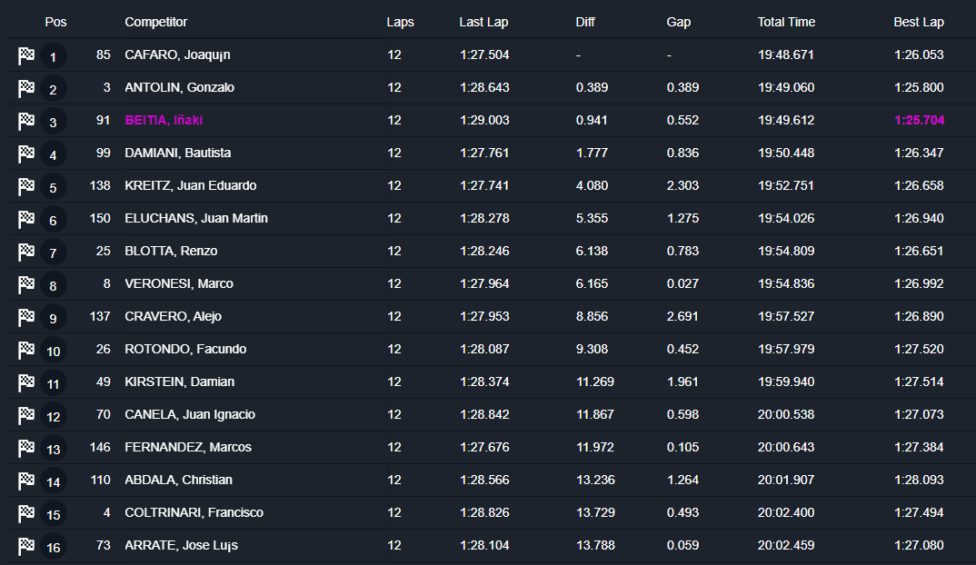Select the finish flag in BEITIA's row
976x565 pixels.
tap(26, 121)
